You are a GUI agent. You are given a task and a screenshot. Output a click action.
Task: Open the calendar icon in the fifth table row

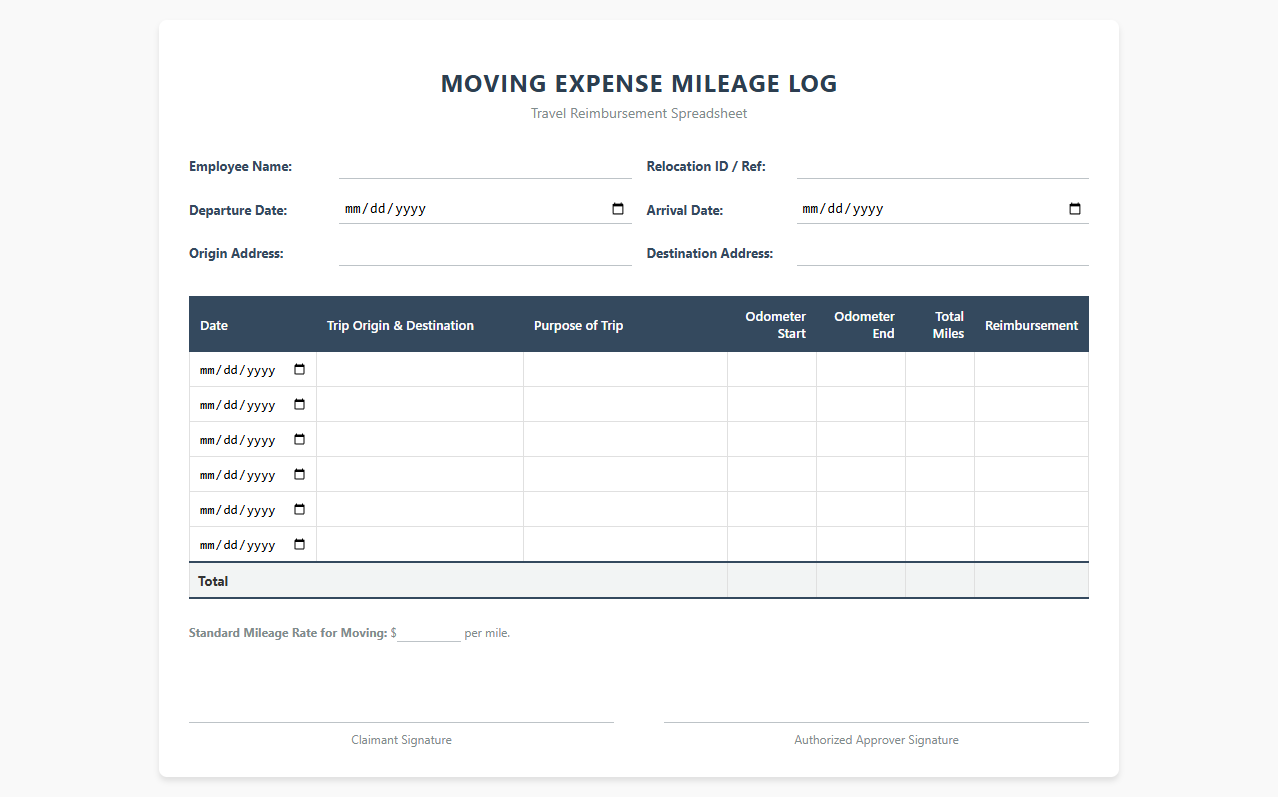tap(299, 509)
